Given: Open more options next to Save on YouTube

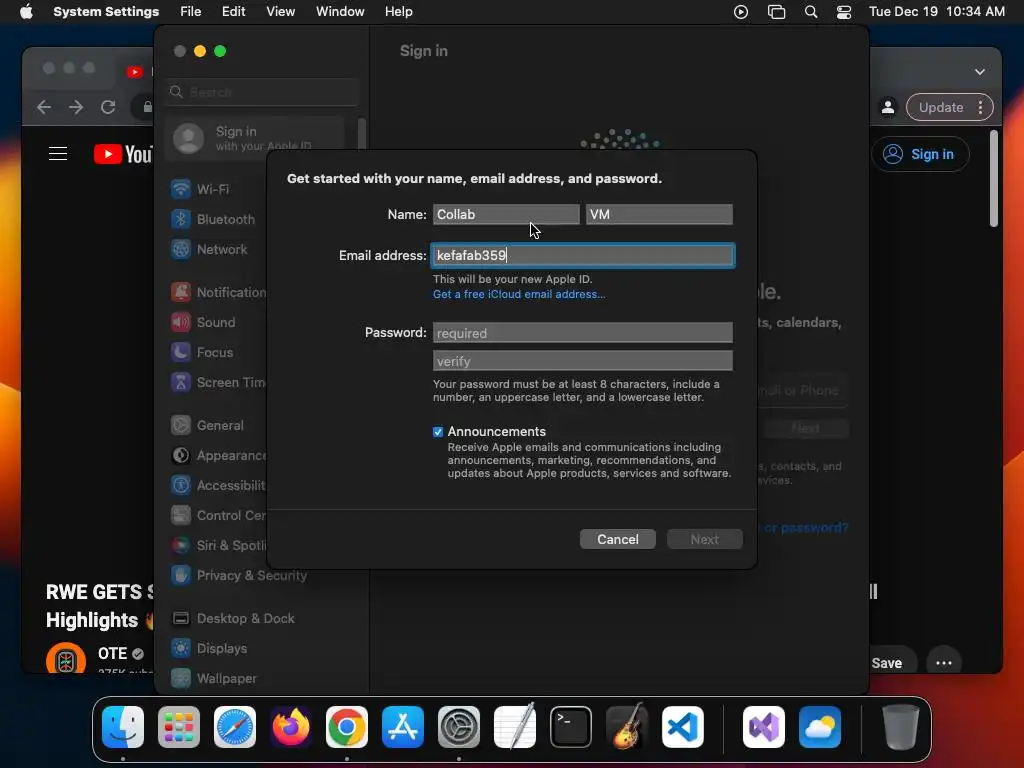Looking at the screenshot, I should tap(944, 662).
